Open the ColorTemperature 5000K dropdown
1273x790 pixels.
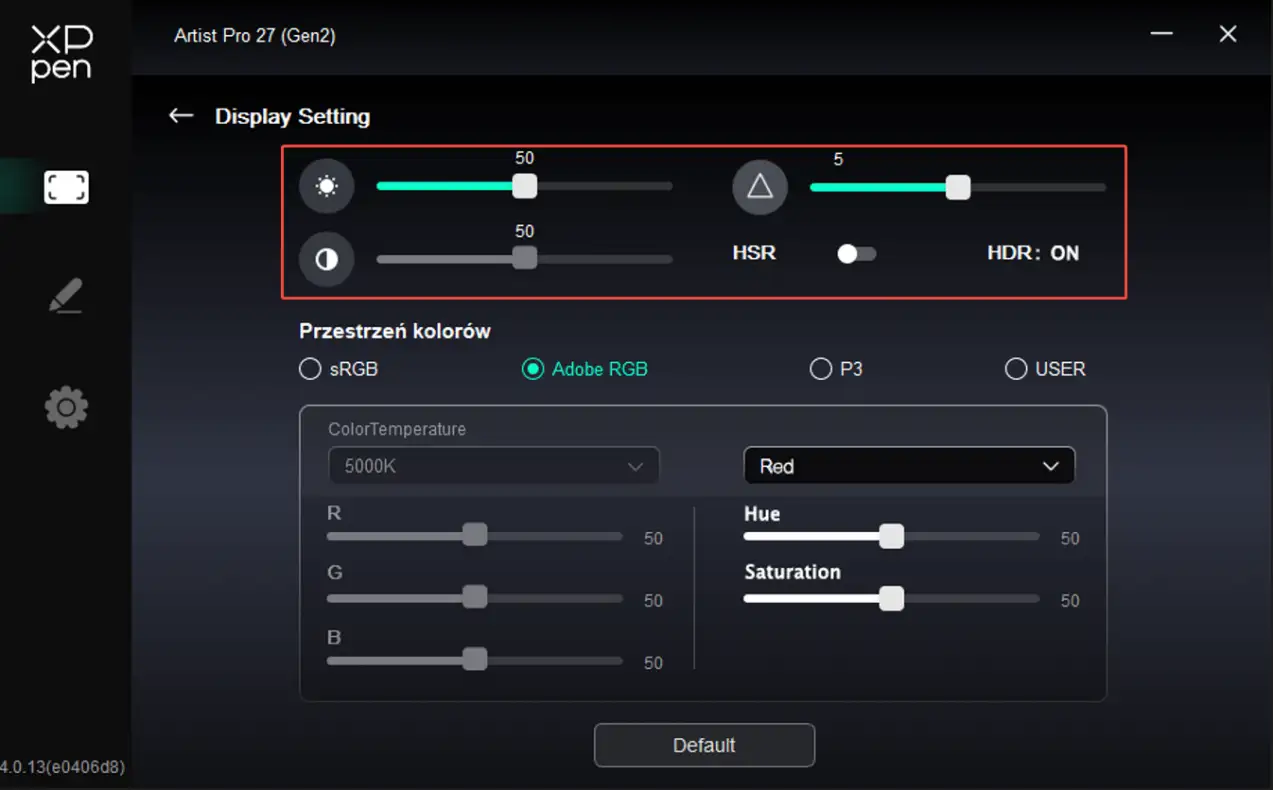pyautogui.click(x=494, y=466)
